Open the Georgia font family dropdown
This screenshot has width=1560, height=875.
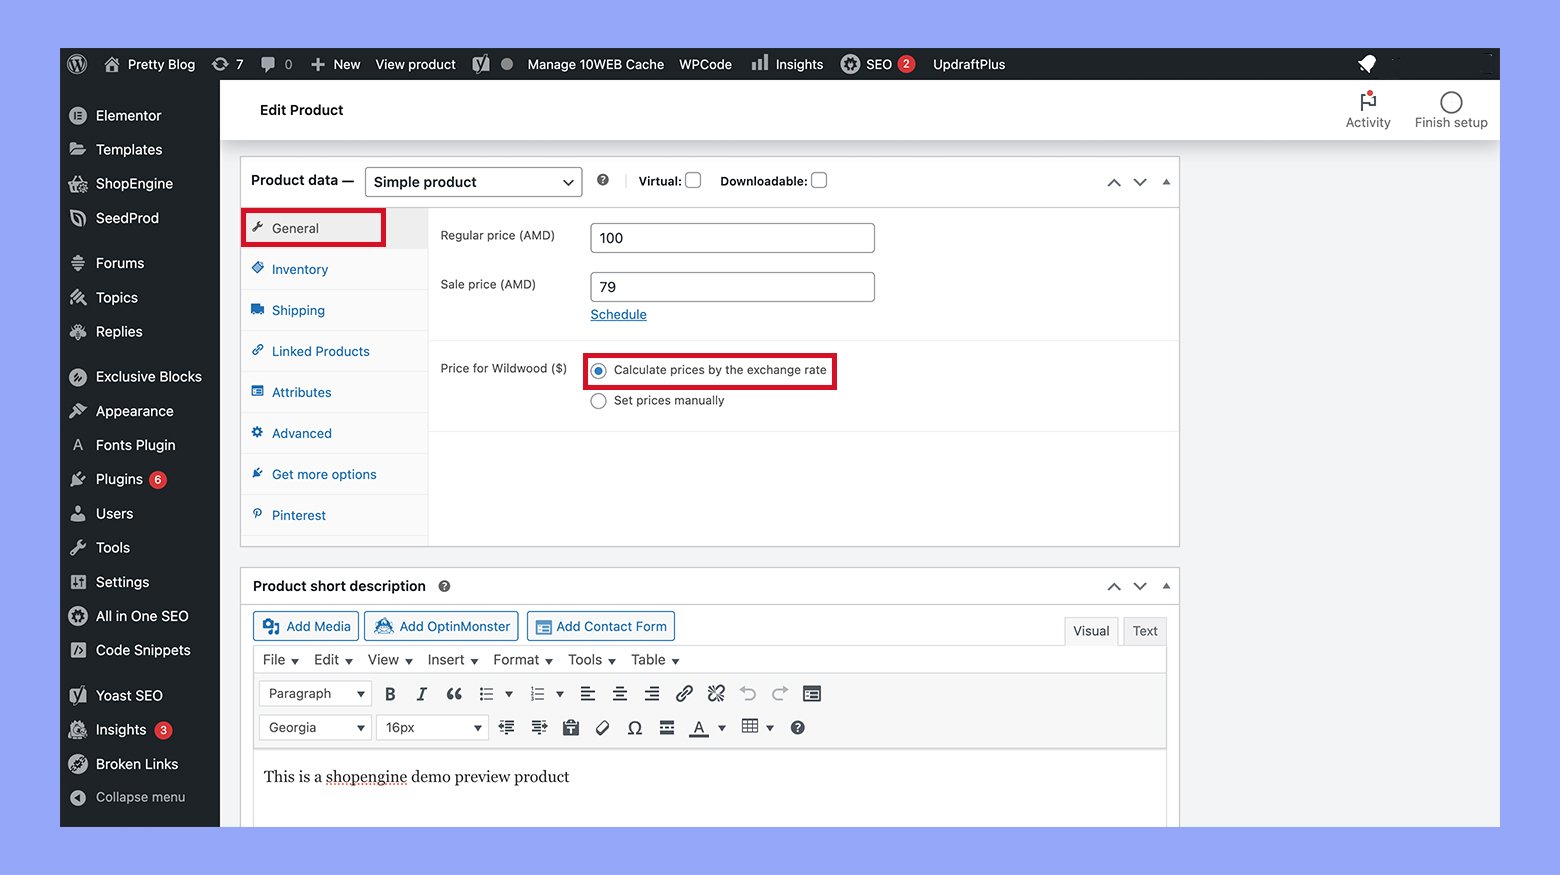(x=315, y=728)
